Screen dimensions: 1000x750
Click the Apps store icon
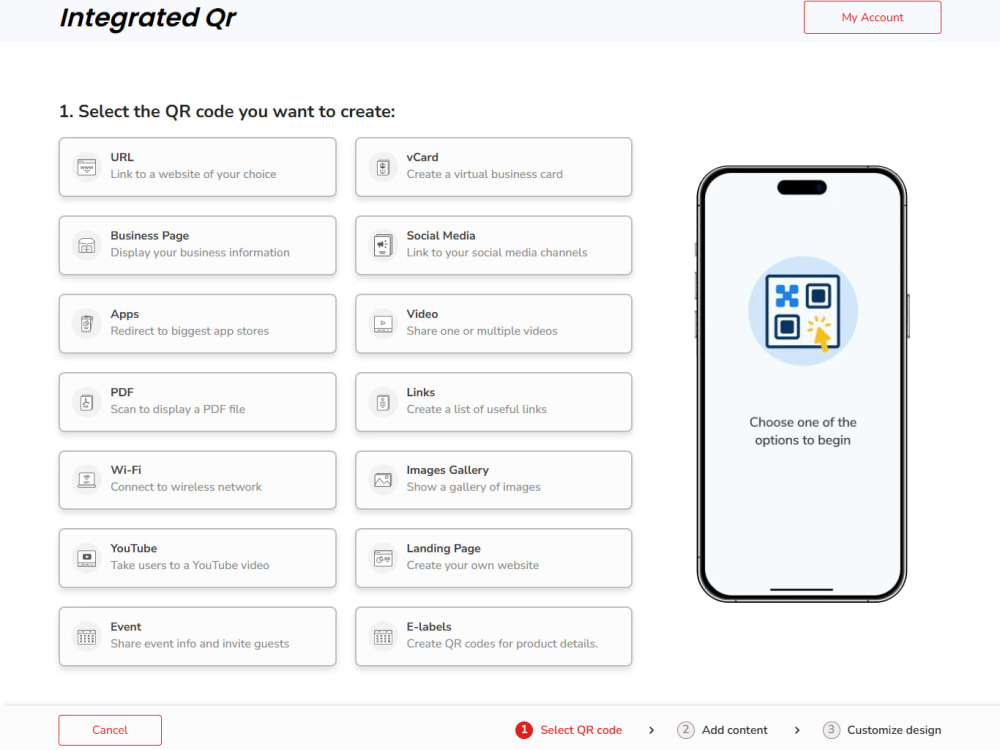(87, 324)
